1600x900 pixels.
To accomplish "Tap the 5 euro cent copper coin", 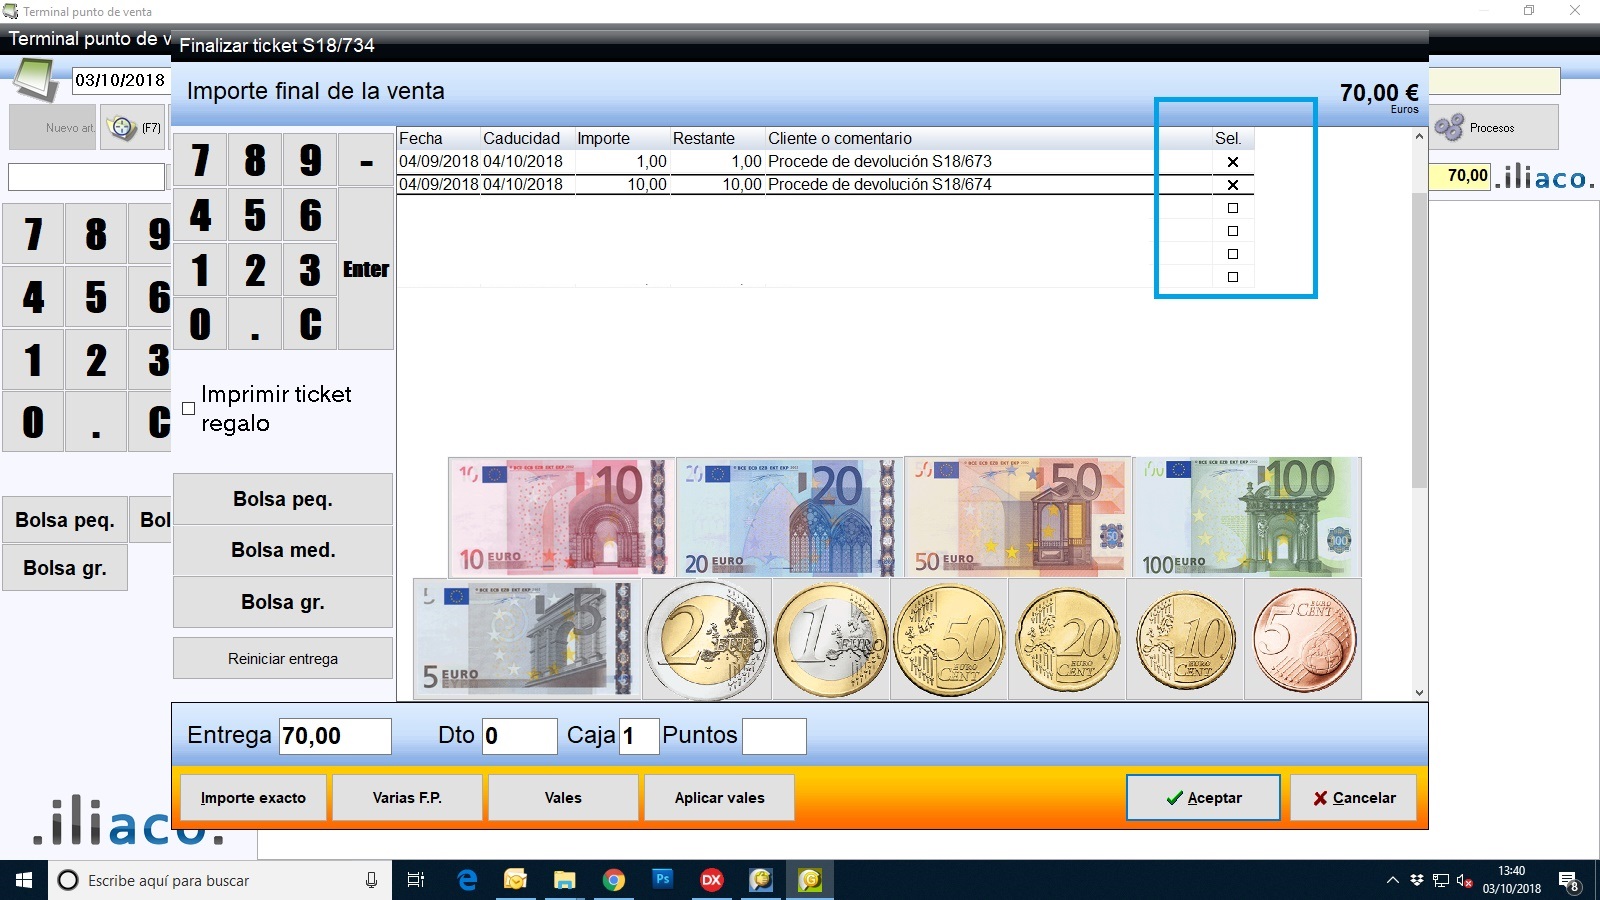I will click(x=1303, y=639).
